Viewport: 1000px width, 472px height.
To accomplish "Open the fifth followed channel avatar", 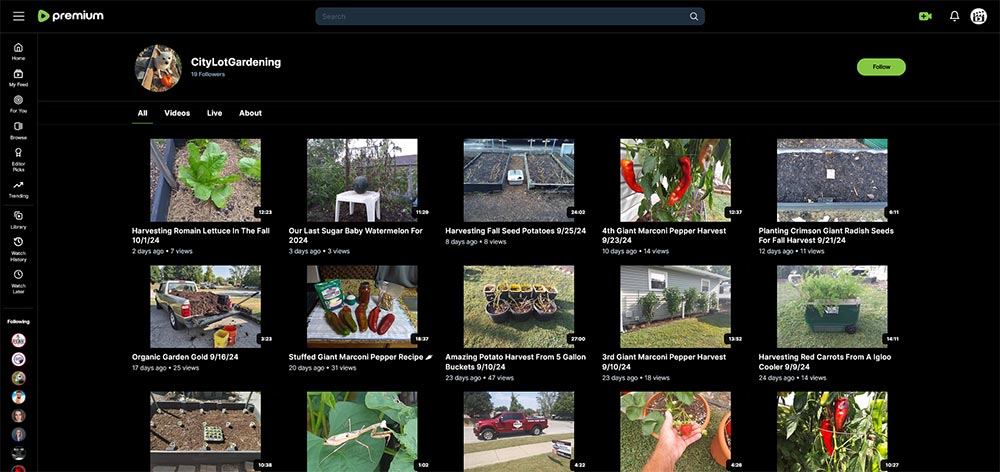I will click(18, 416).
